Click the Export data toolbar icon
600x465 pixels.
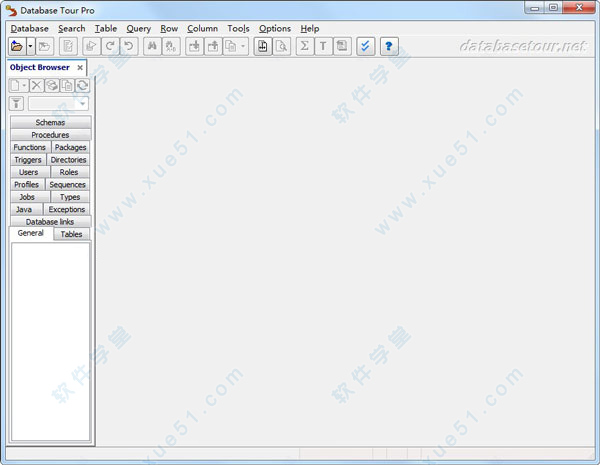213,47
